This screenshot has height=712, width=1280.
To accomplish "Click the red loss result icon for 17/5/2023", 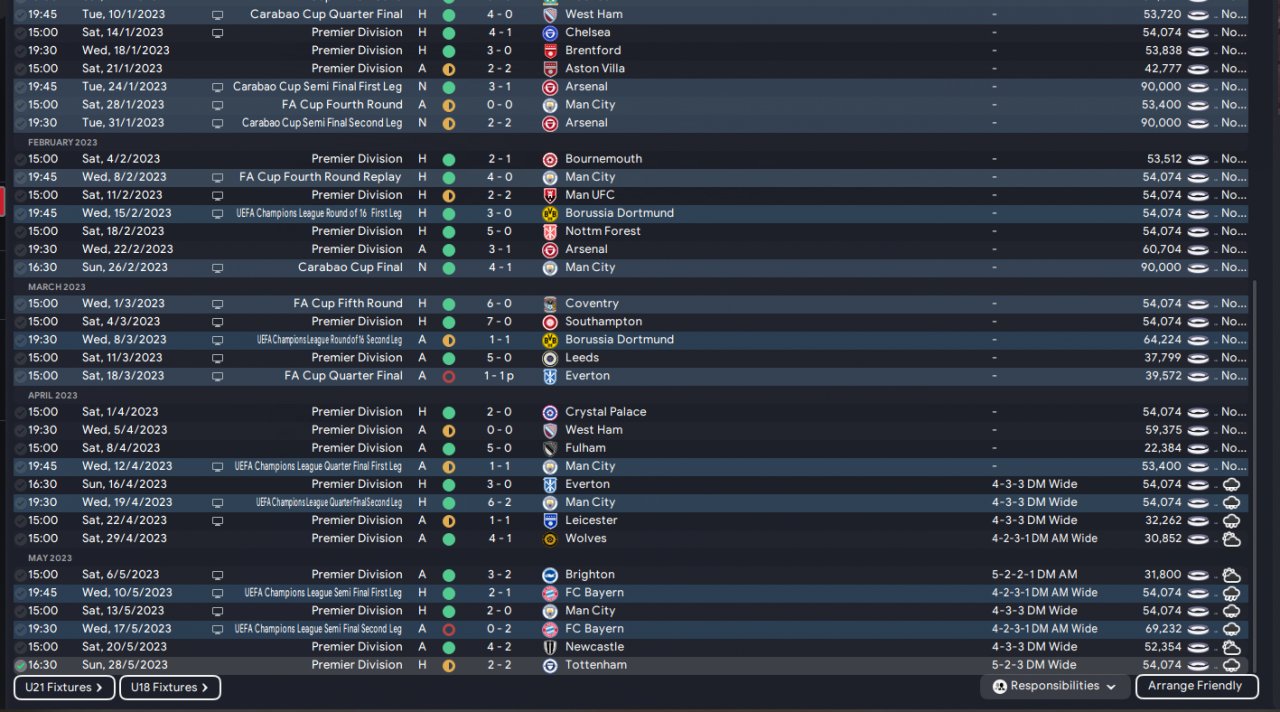I will pyautogui.click(x=448, y=629).
